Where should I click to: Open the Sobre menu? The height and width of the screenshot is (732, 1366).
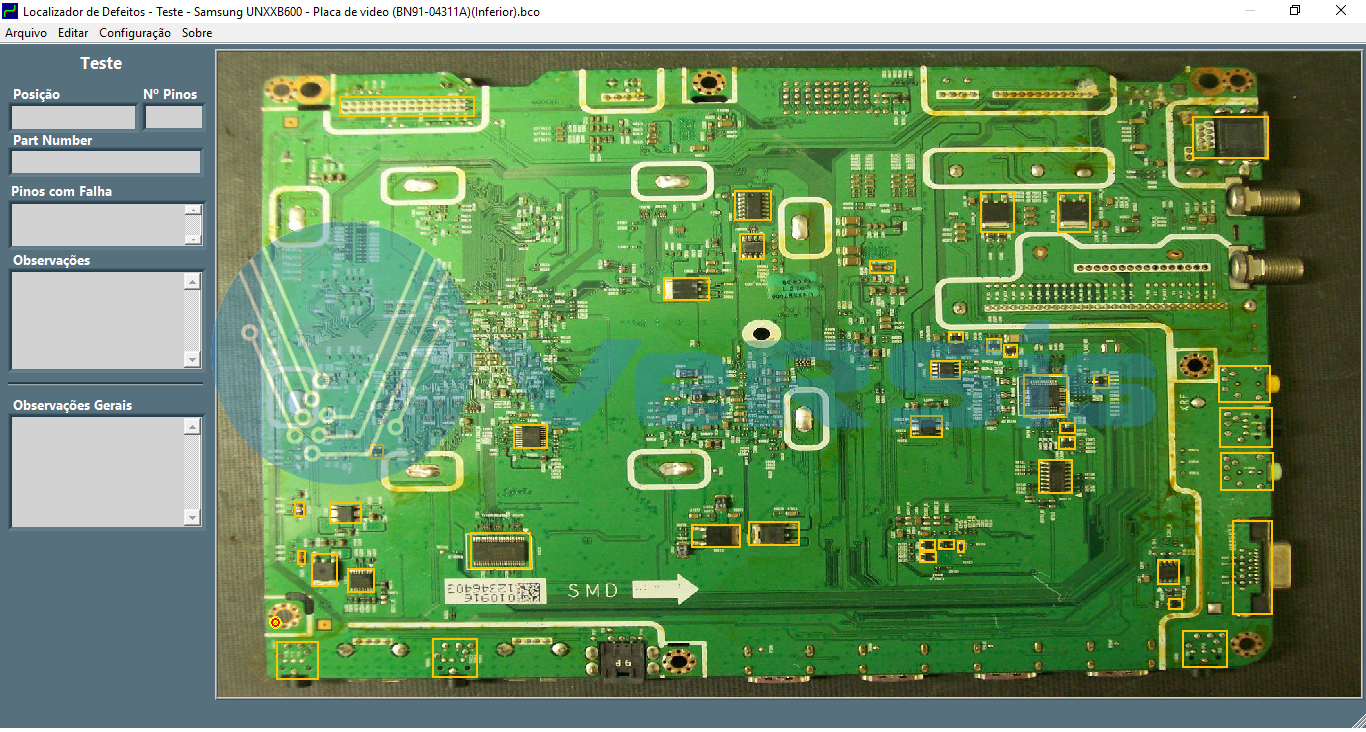coord(197,33)
